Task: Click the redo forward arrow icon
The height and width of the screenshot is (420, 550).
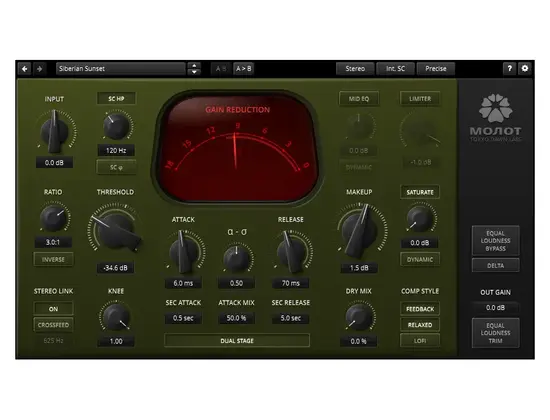Action: click(x=39, y=69)
